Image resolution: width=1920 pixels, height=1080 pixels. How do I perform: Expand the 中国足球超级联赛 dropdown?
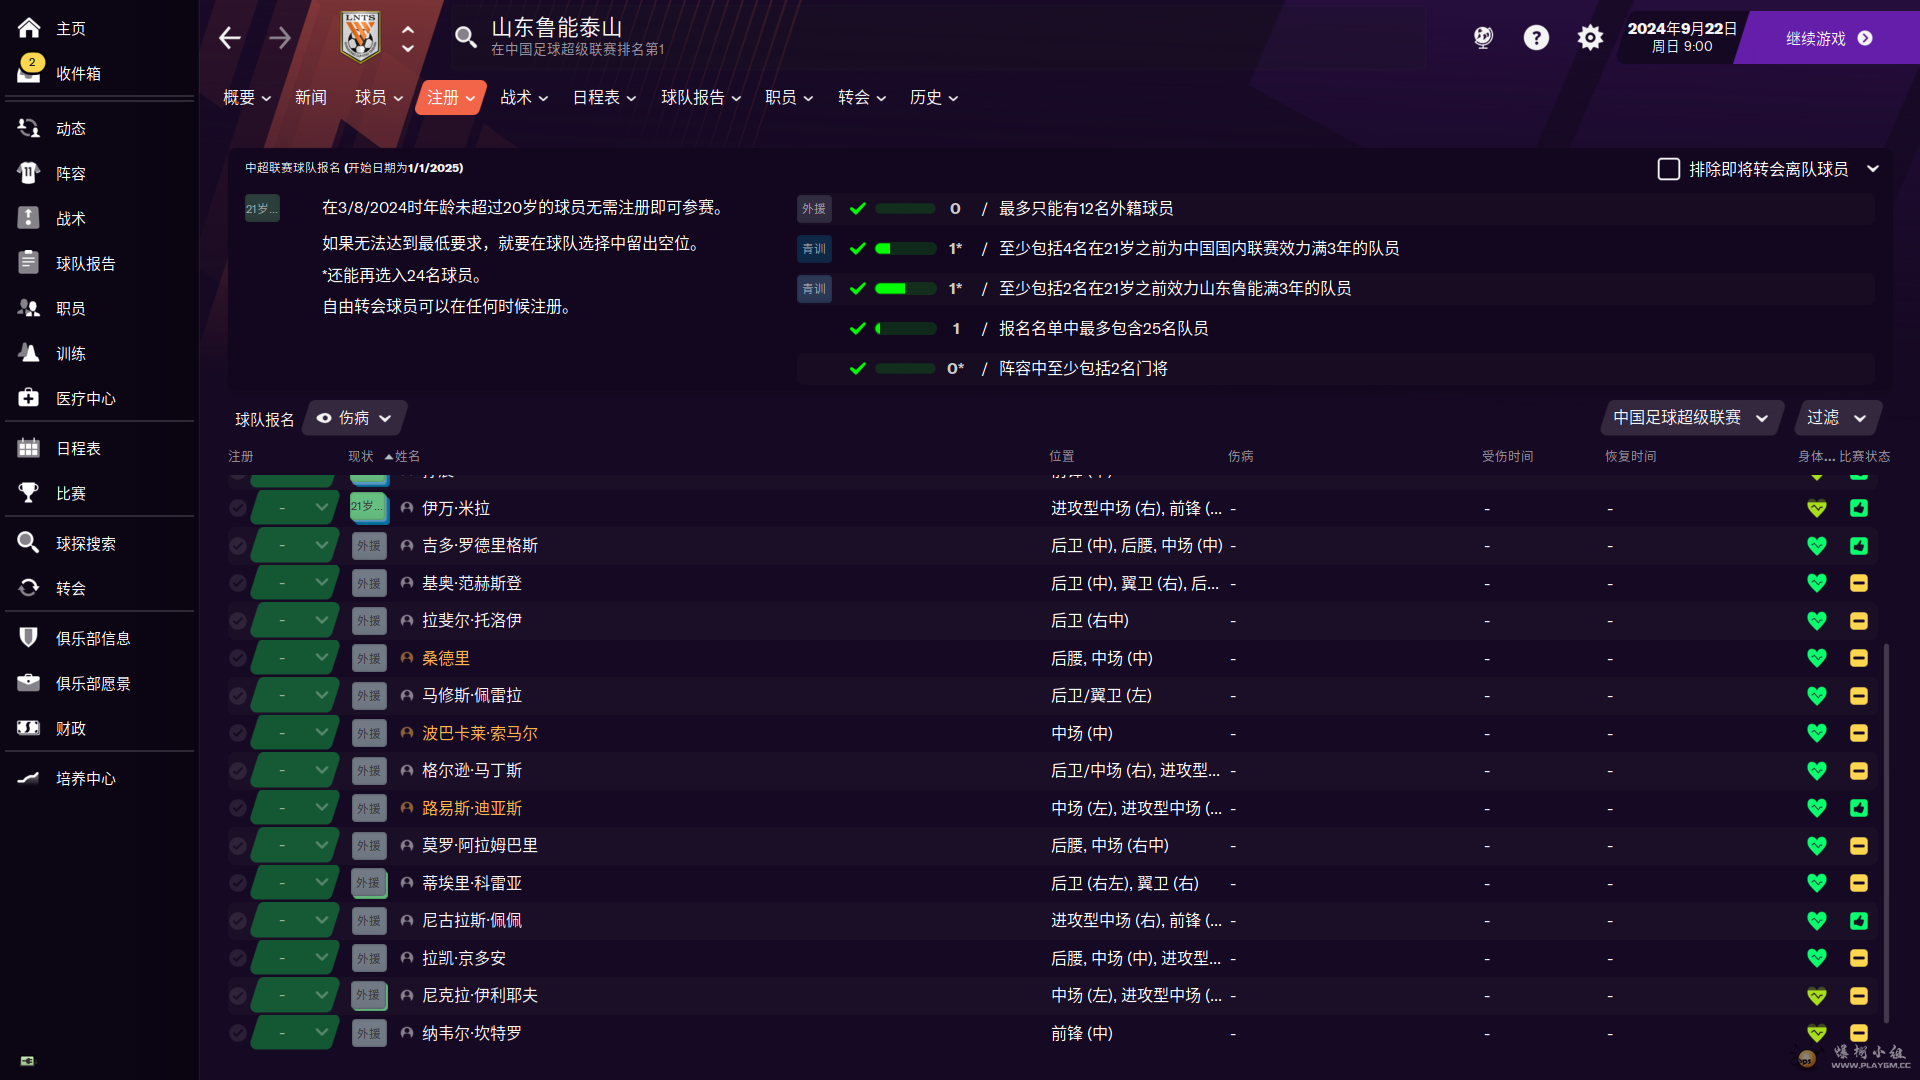coord(1690,418)
